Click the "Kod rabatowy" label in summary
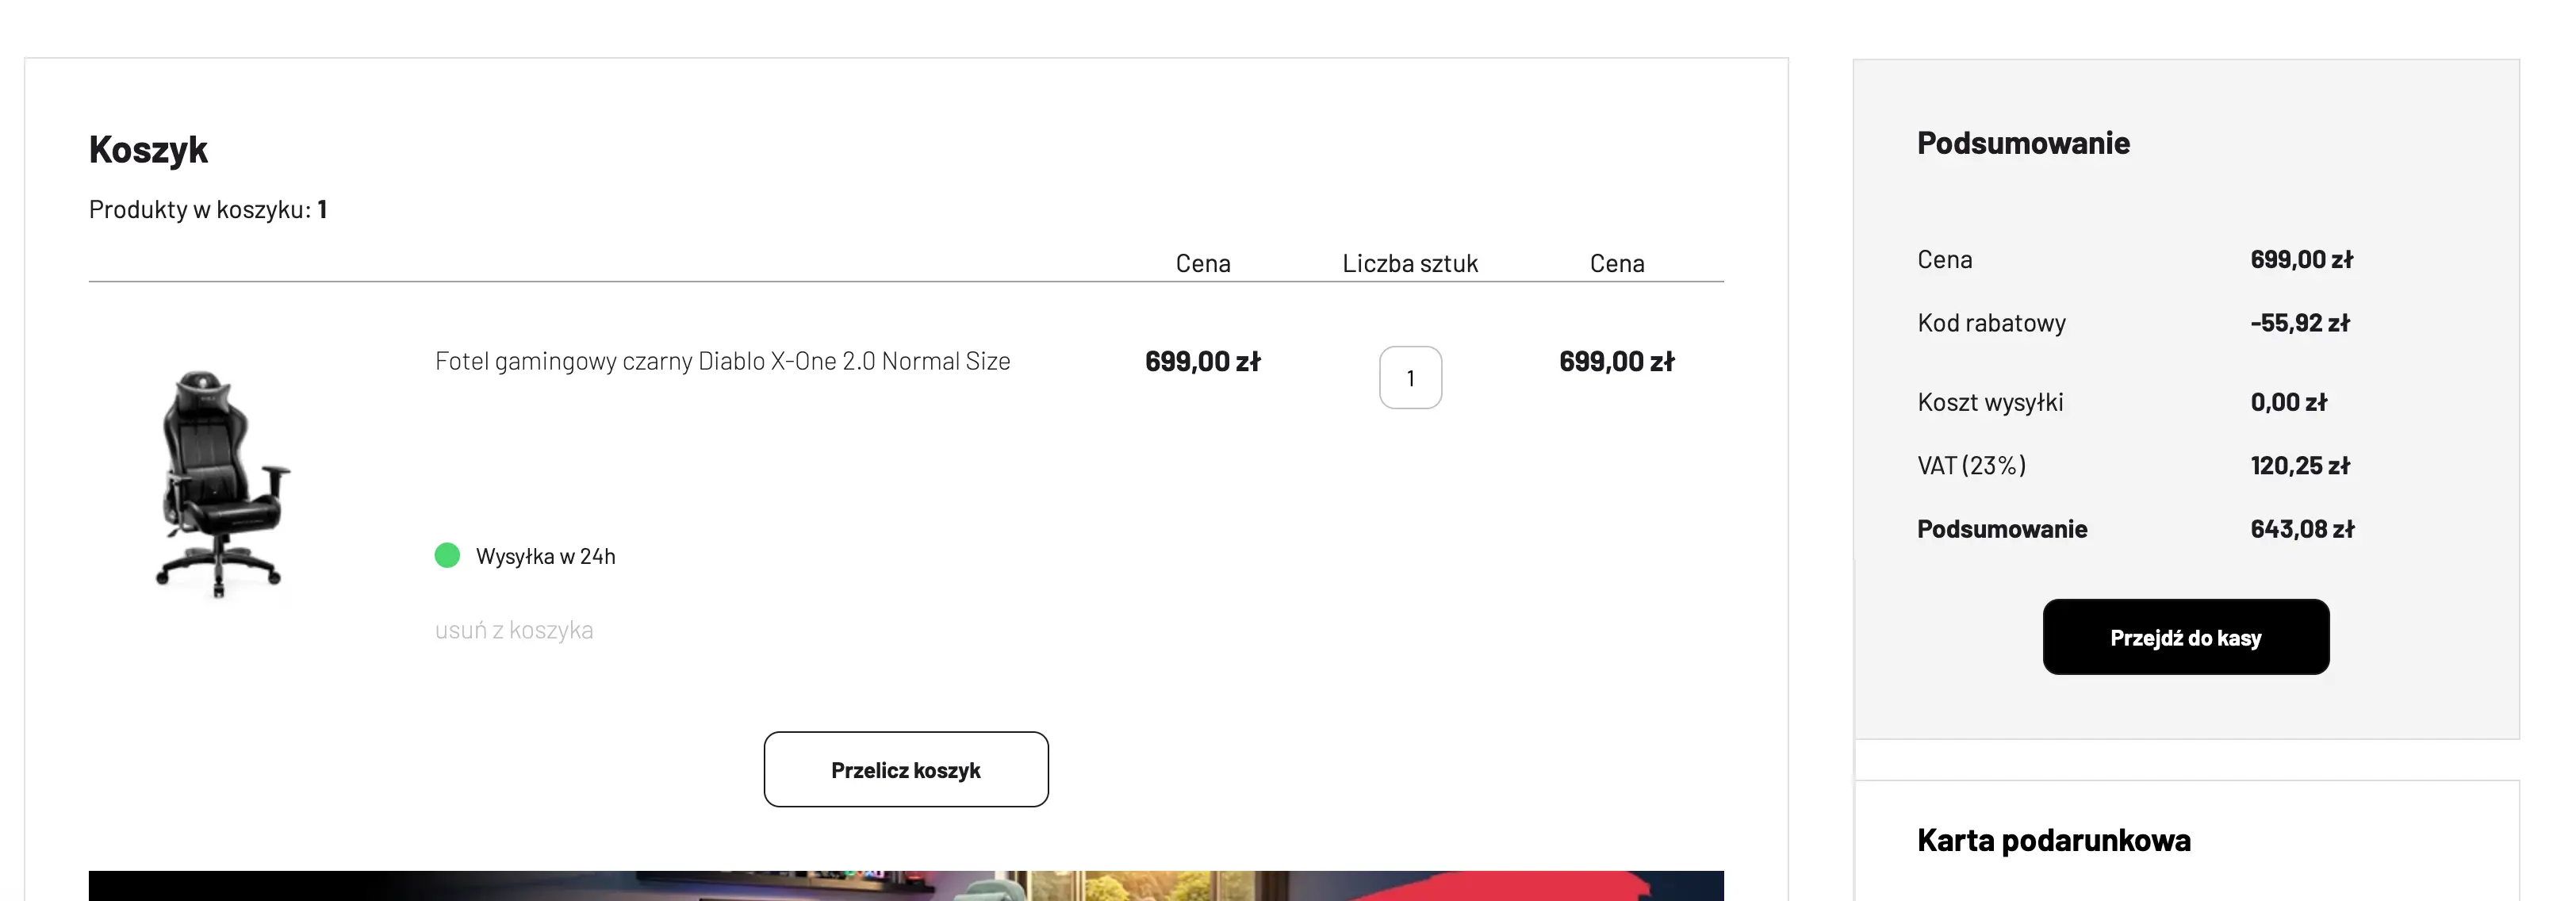Viewport: 2576px width, 901px height. 1991,323
